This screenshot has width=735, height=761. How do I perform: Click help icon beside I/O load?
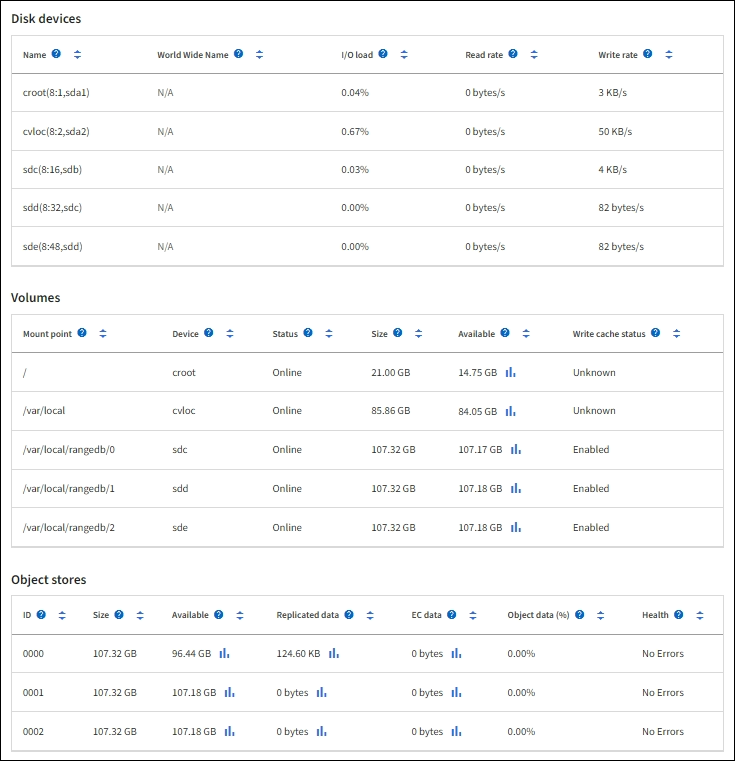click(382, 54)
